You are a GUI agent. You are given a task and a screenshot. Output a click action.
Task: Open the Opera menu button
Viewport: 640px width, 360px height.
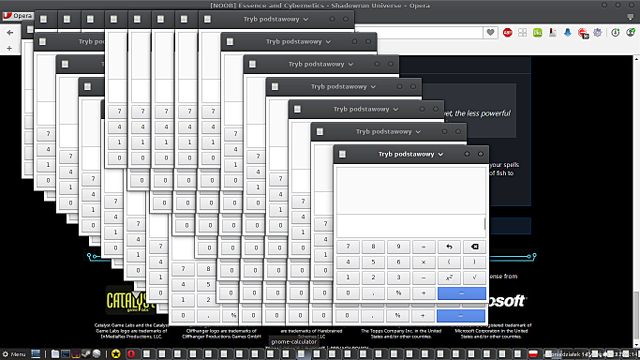click(18, 16)
